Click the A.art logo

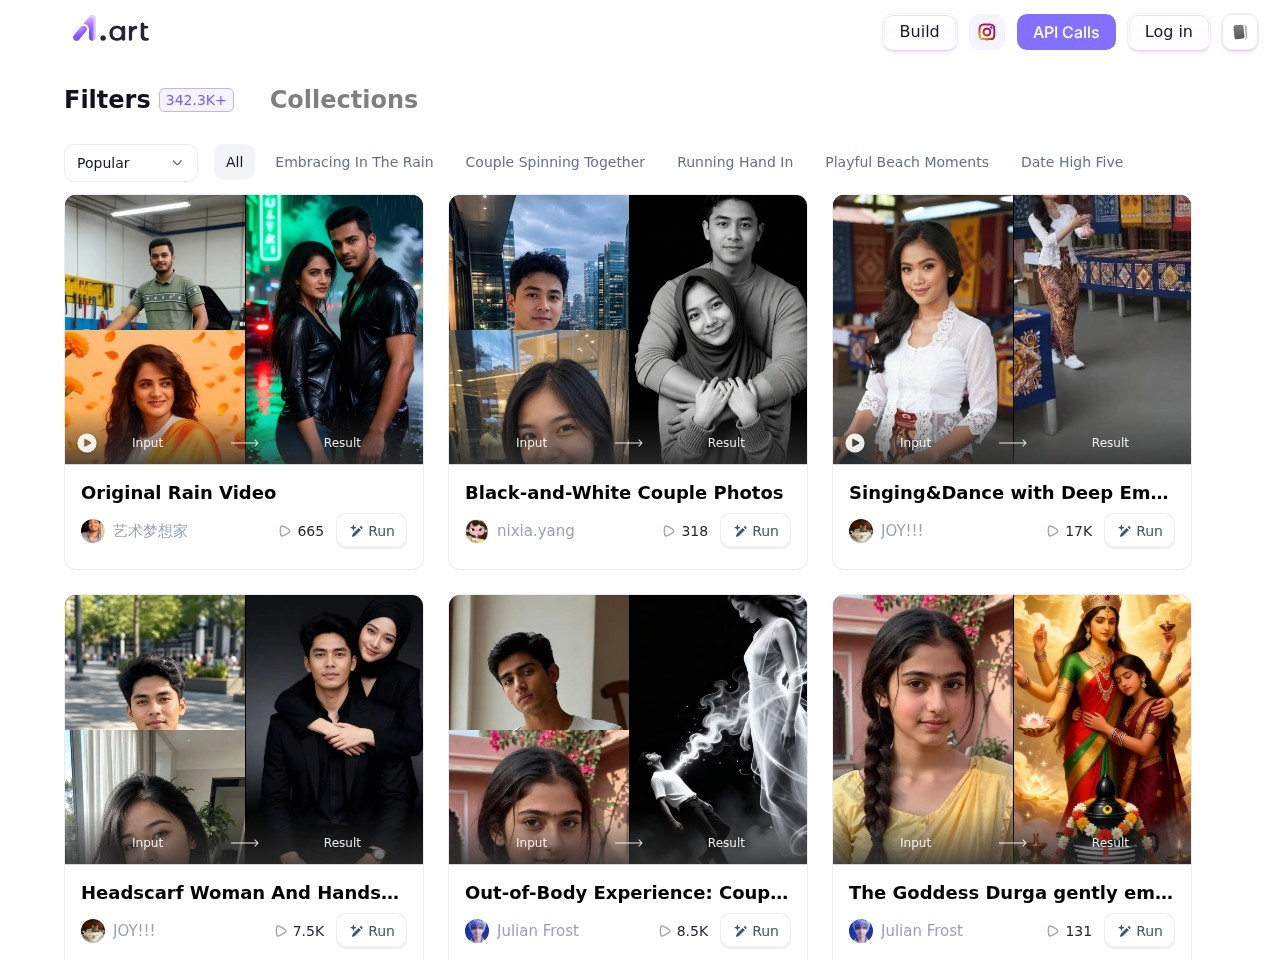coord(111,30)
